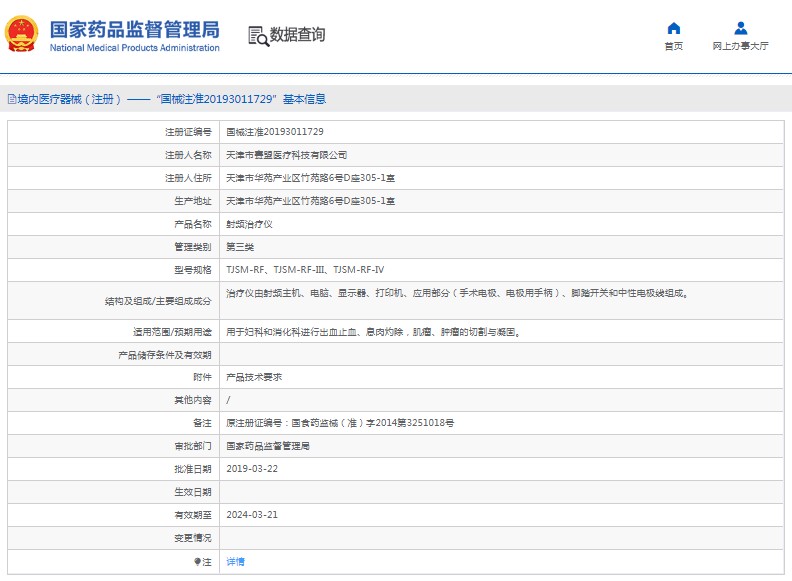Click the 批准日期 label cell
The width and height of the screenshot is (792, 581).
pos(114,469)
